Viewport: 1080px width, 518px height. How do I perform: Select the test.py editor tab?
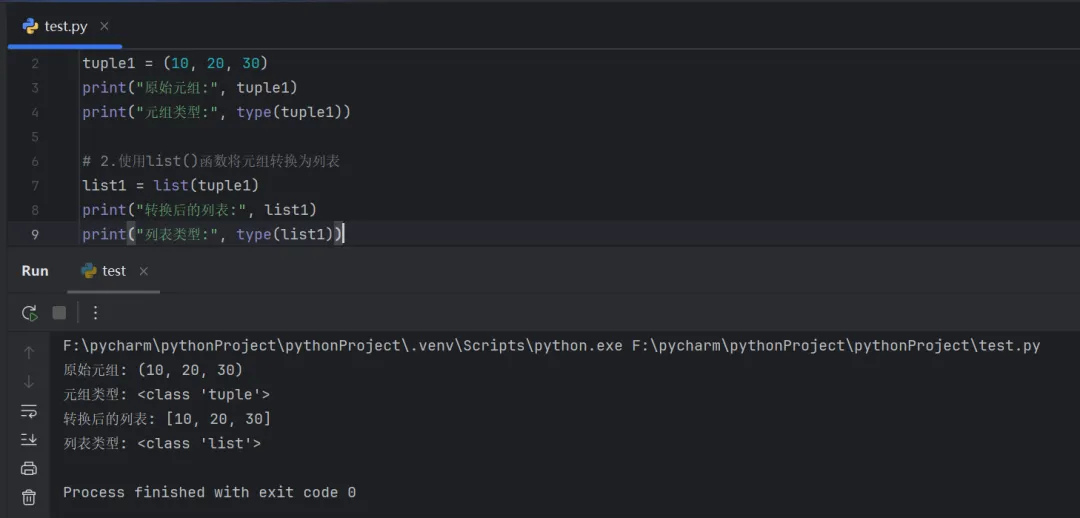65,26
